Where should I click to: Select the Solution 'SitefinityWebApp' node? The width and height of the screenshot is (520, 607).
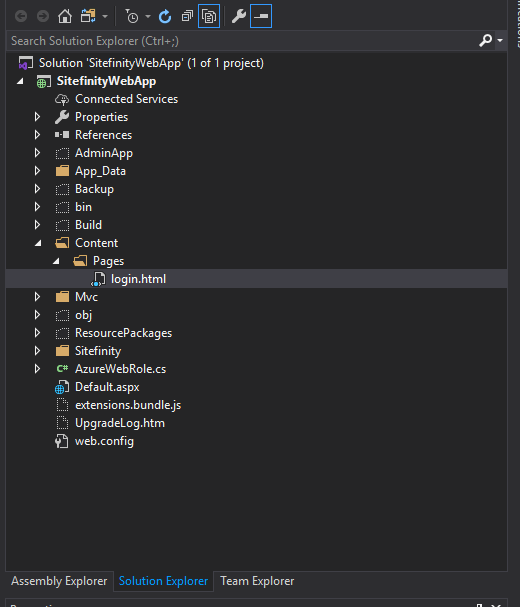click(151, 63)
